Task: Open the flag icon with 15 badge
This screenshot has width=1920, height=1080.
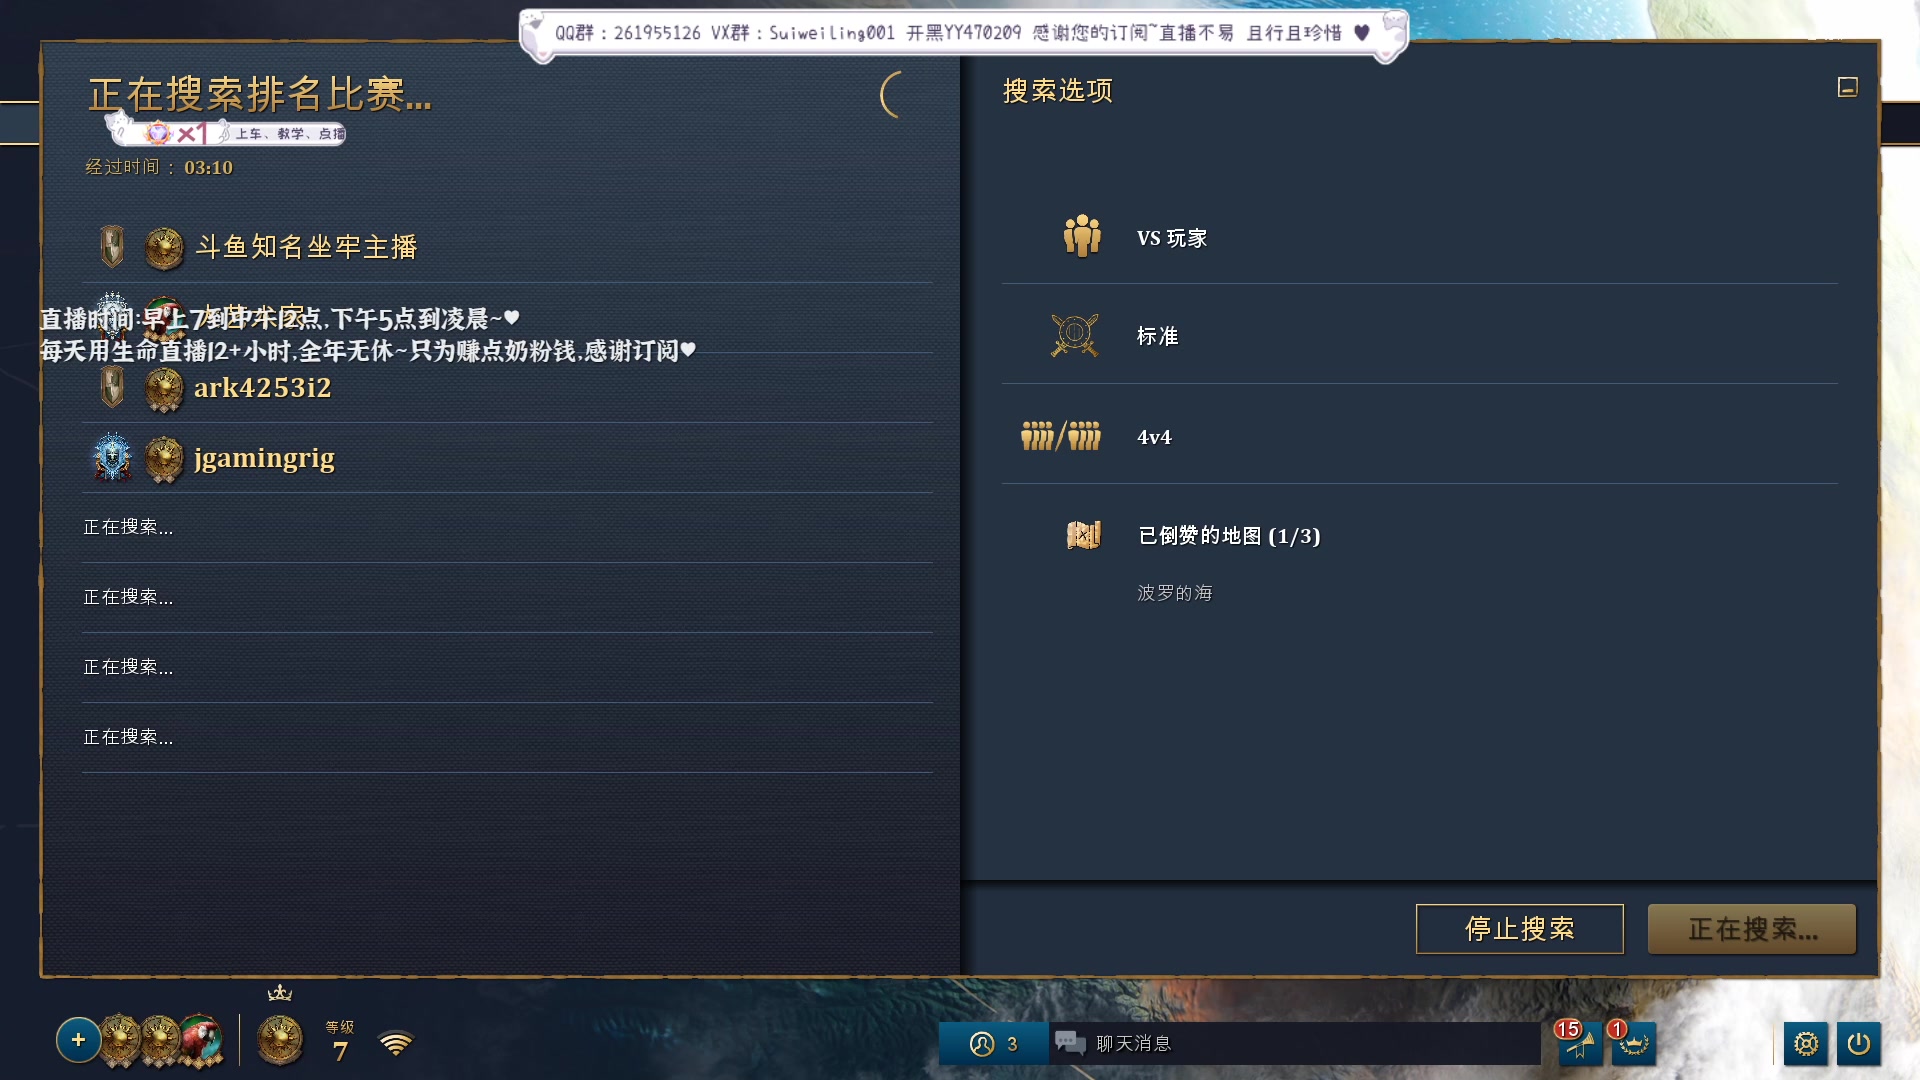Action: [x=1580, y=1044]
